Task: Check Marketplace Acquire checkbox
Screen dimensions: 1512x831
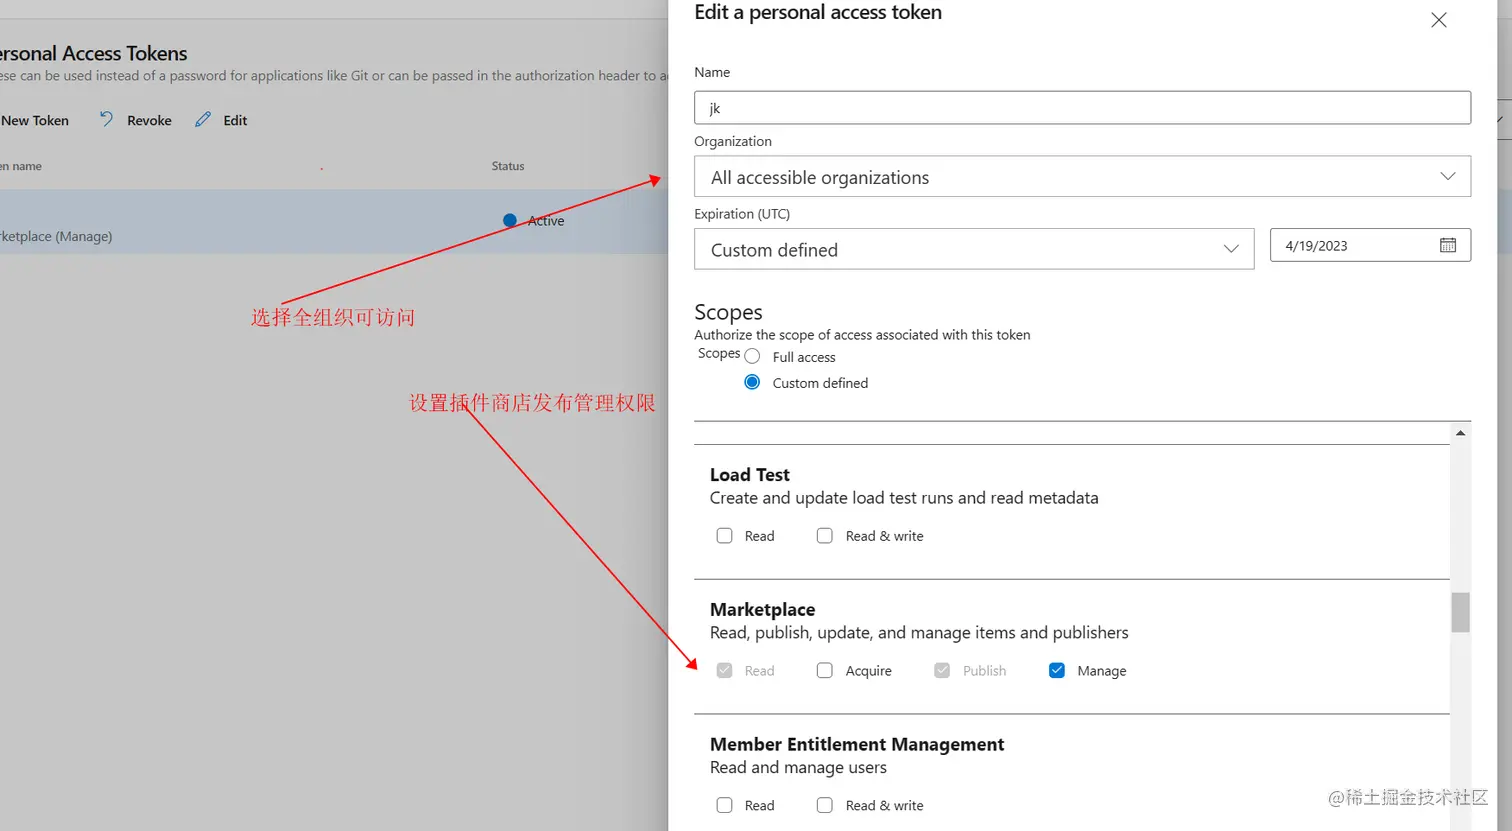Action: [824, 670]
